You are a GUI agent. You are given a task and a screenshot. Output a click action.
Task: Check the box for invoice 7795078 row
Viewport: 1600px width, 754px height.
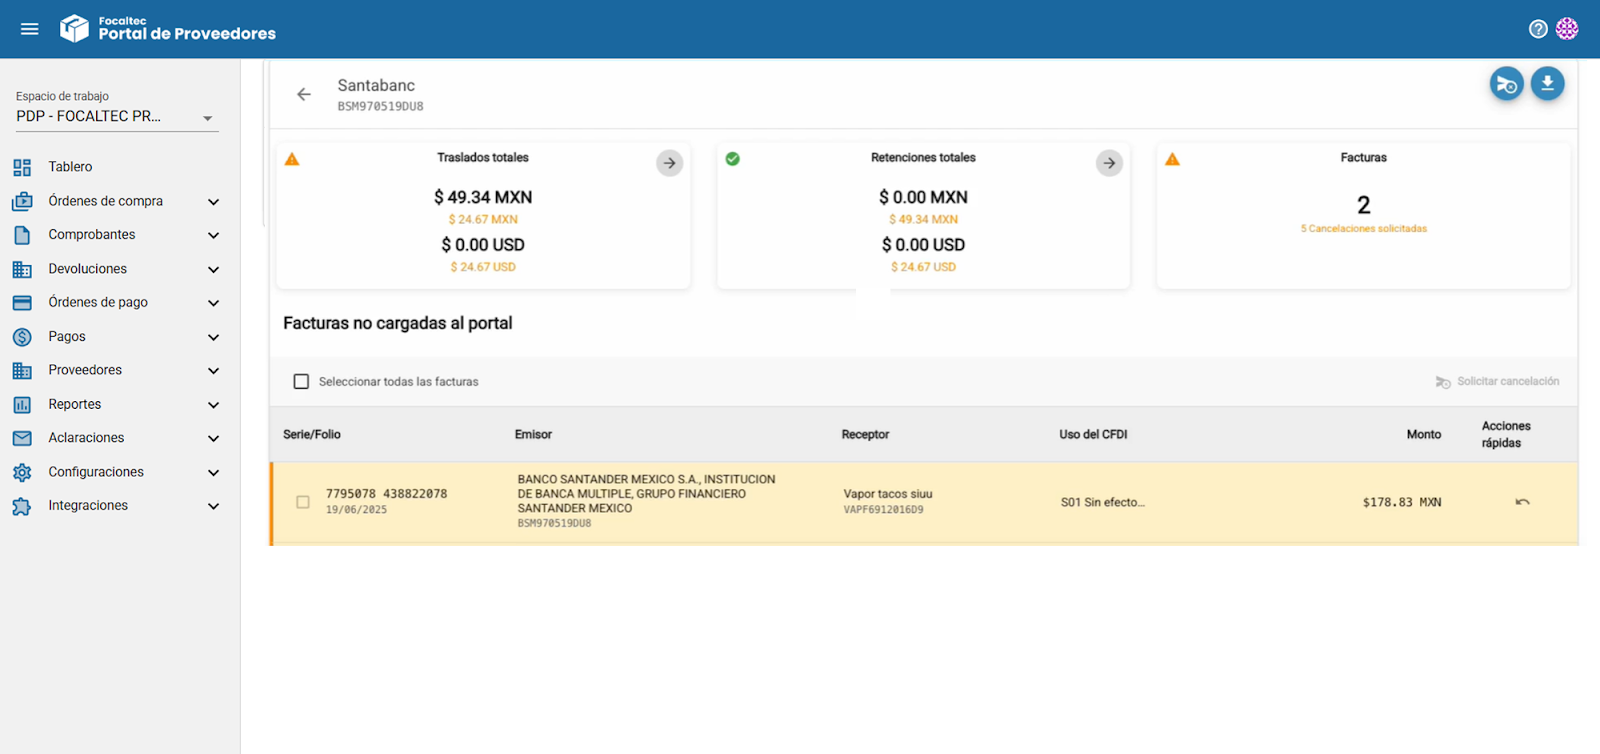[x=303, y=502]
